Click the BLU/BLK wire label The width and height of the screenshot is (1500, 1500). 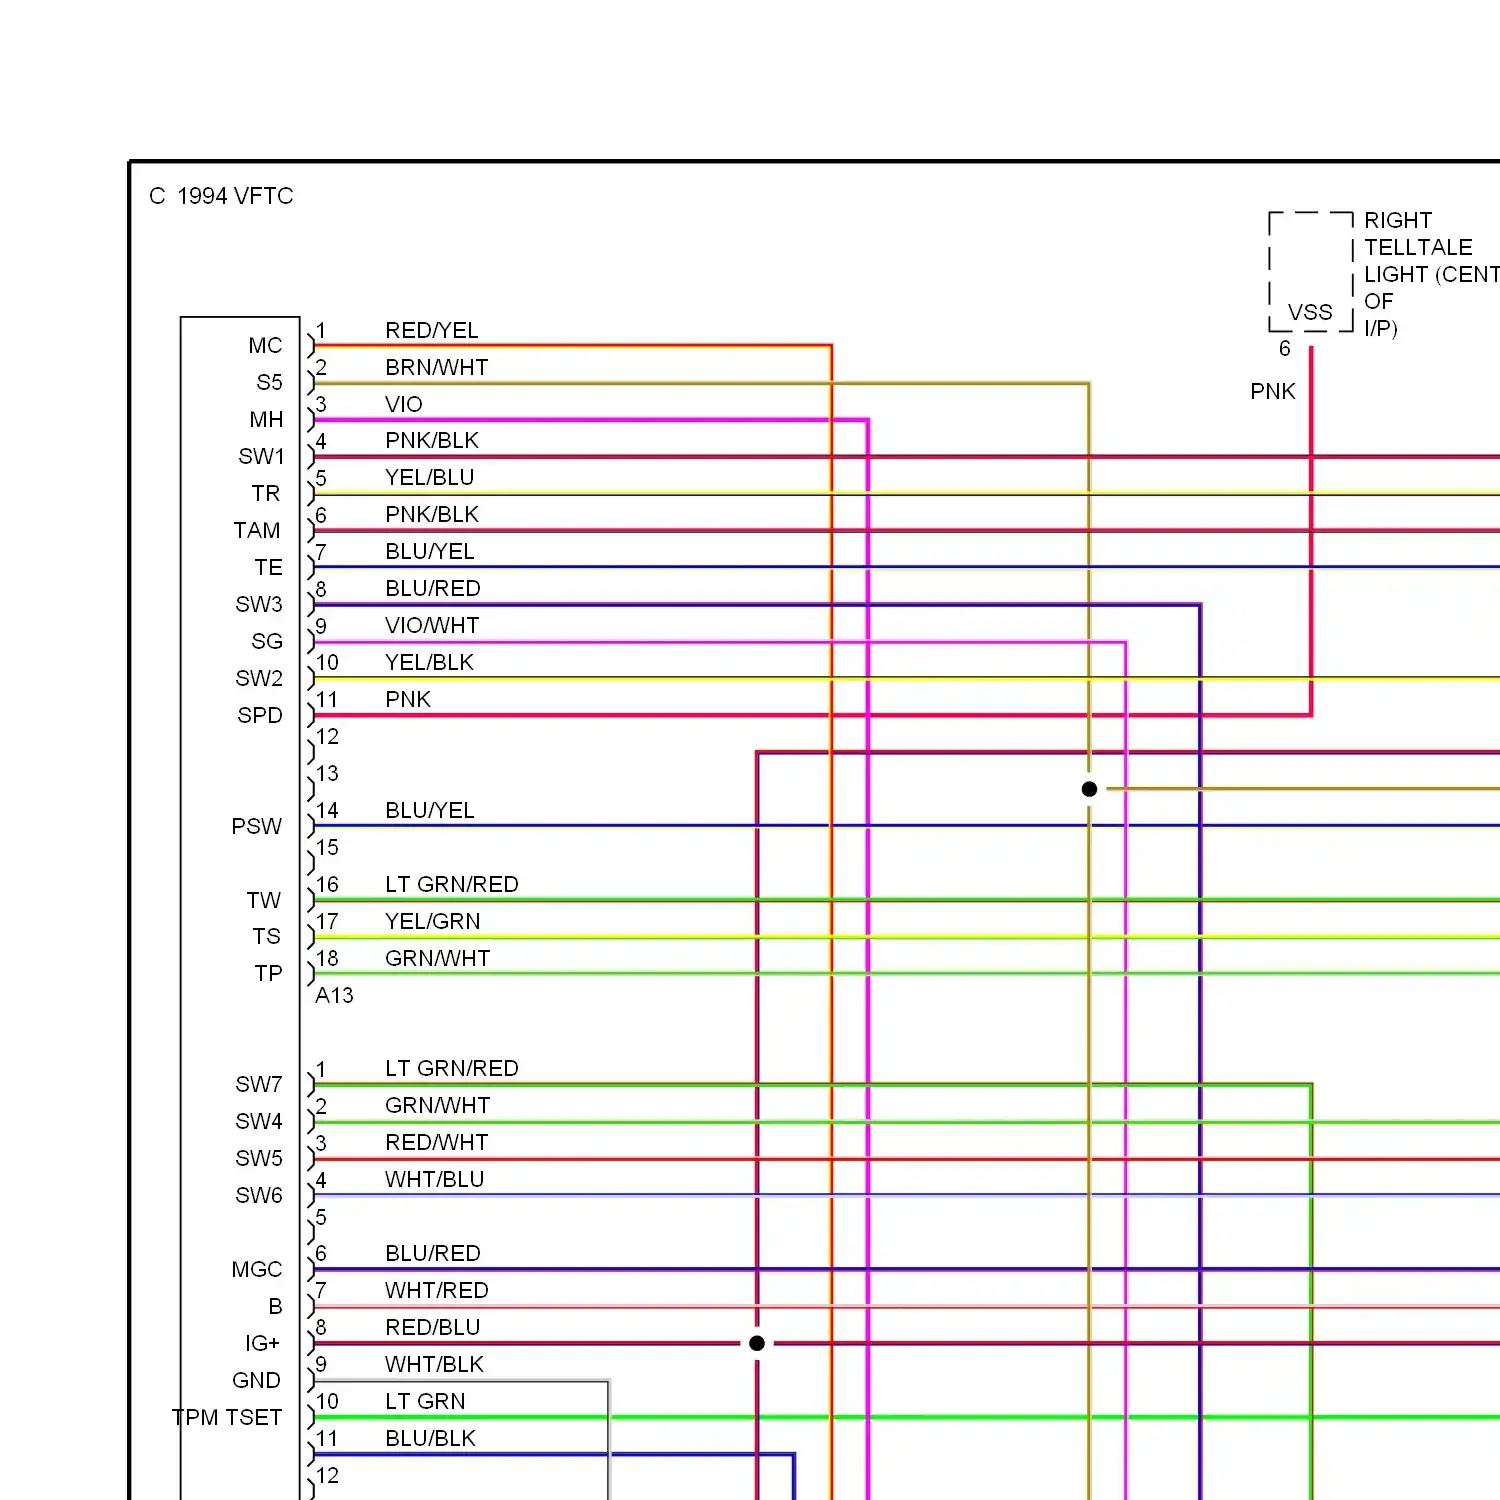coord(431,1438)
